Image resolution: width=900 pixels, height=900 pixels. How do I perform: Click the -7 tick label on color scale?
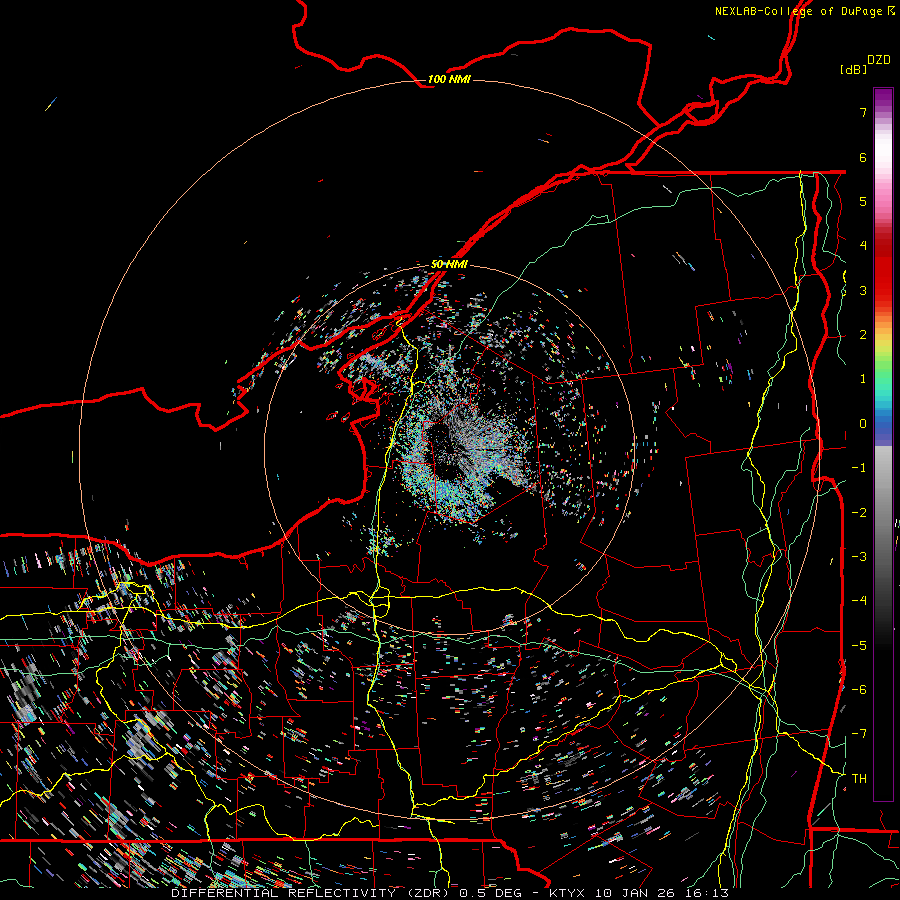point(859,734)
